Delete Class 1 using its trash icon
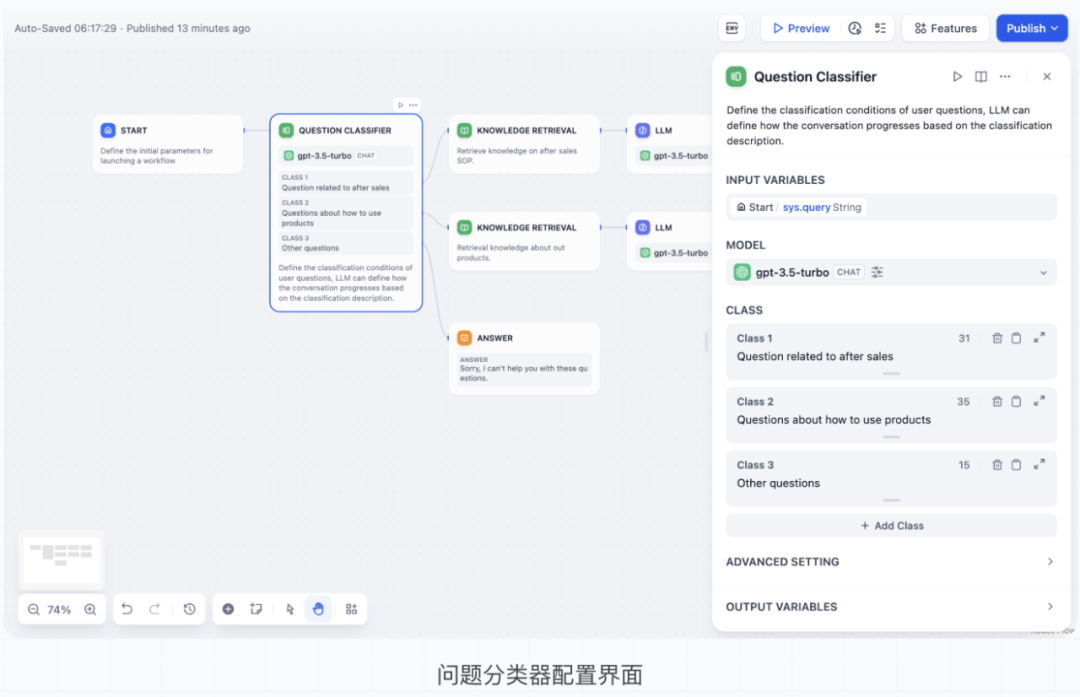The image size is (1080, 697). [997, 338]
